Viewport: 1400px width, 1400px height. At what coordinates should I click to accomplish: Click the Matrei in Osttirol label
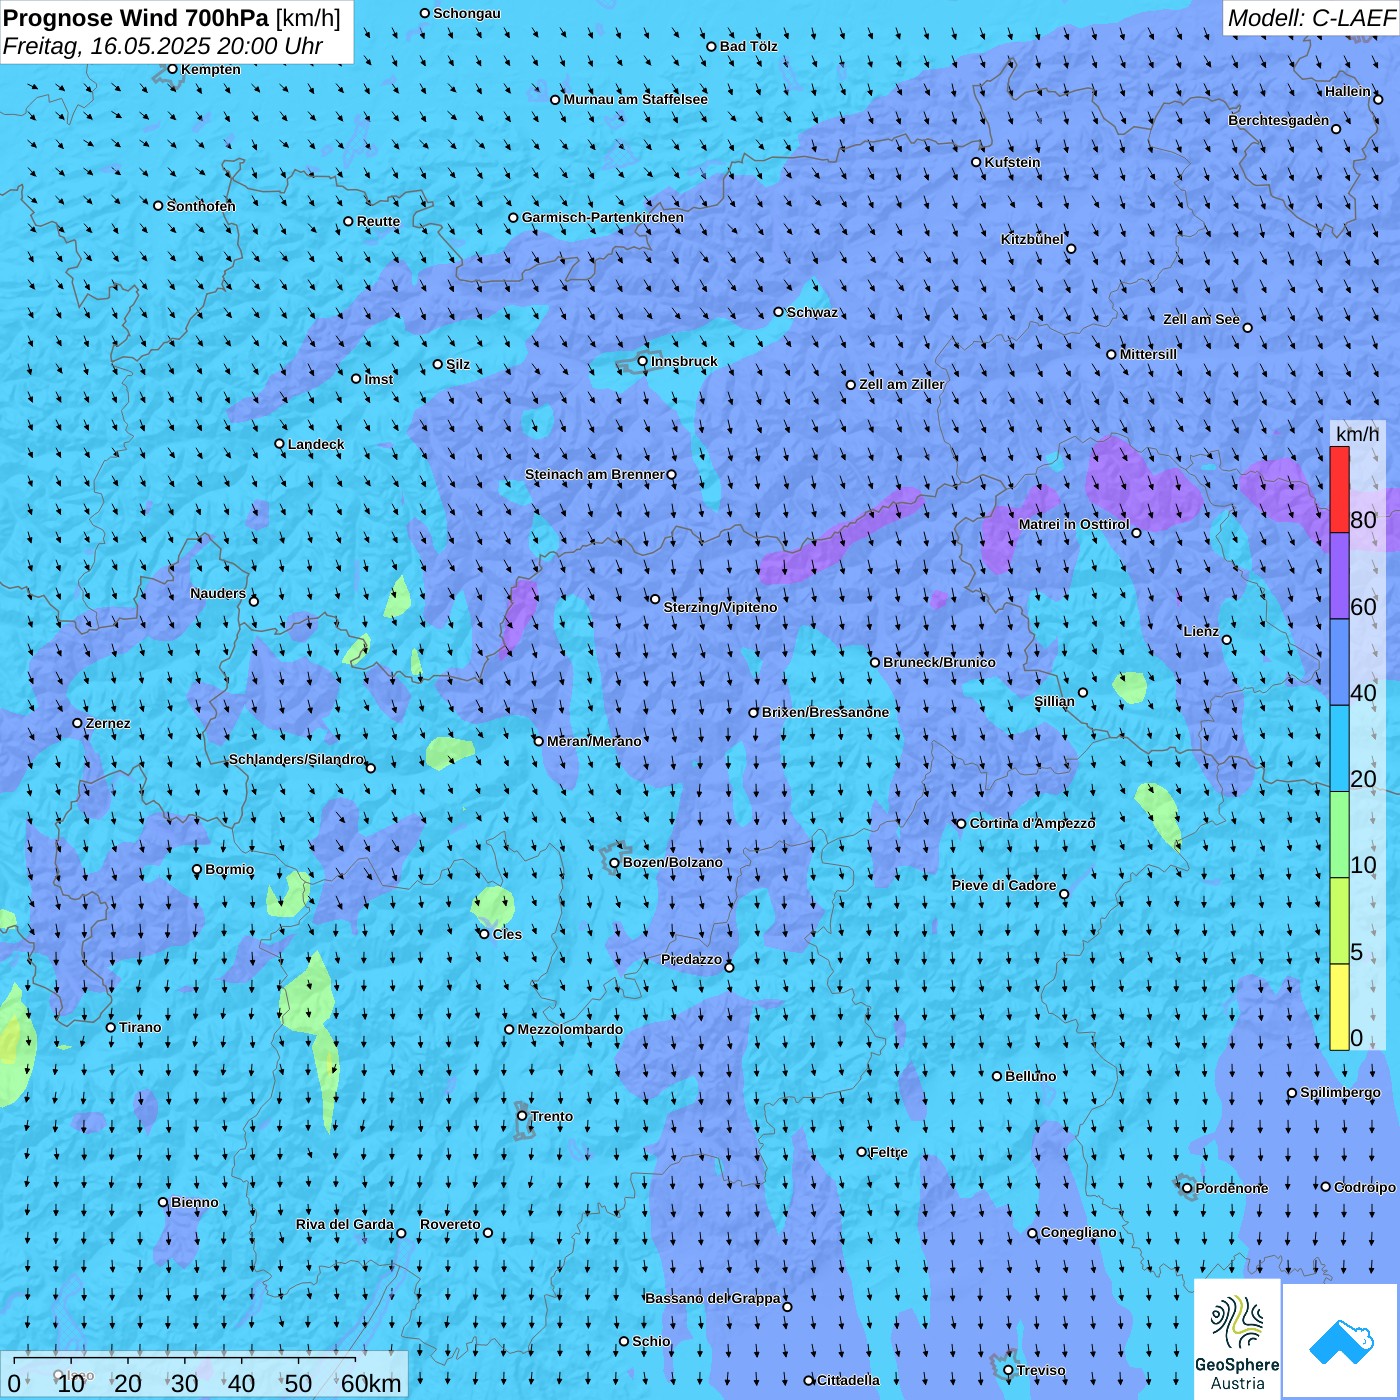[1074, 524]
